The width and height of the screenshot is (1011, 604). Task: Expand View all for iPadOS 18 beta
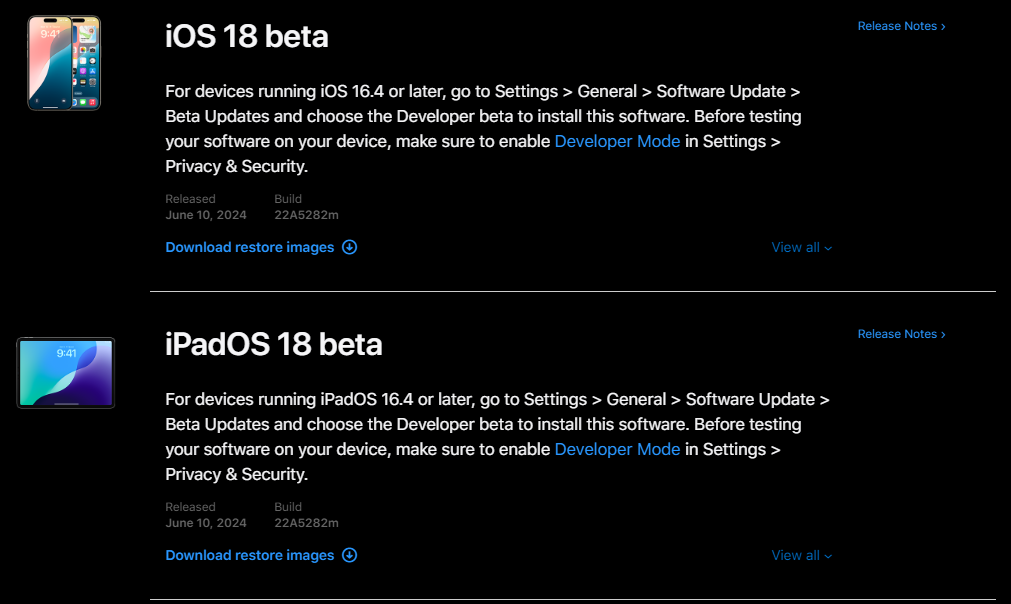(801, 555)
